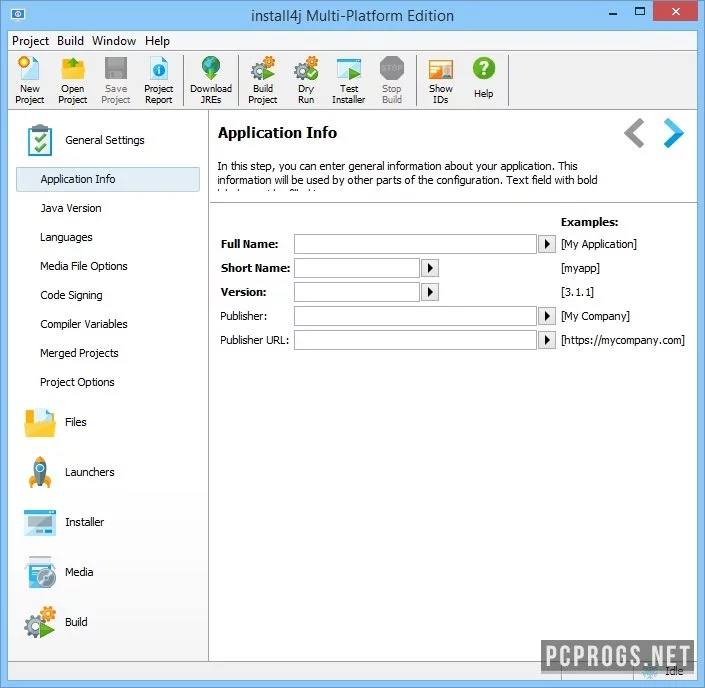705x688 pixels.
Task: Launch Test Installer
Action: [348, 80]
